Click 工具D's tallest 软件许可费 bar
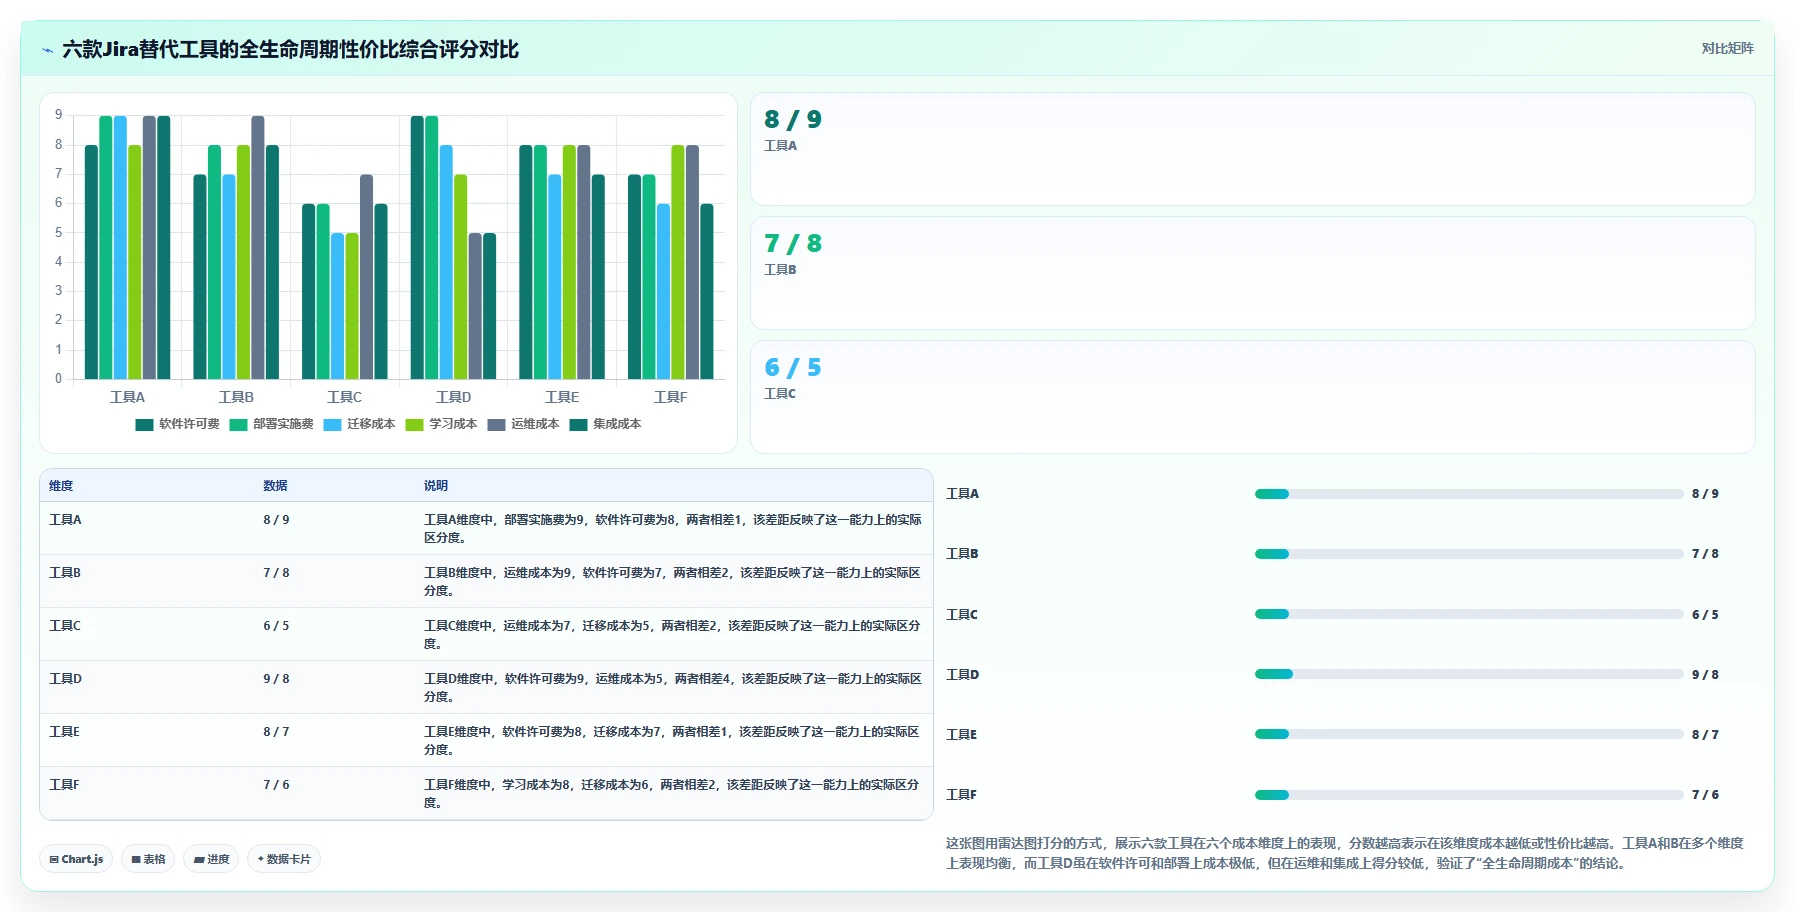 pyautogui.click(x=417, y=247)
